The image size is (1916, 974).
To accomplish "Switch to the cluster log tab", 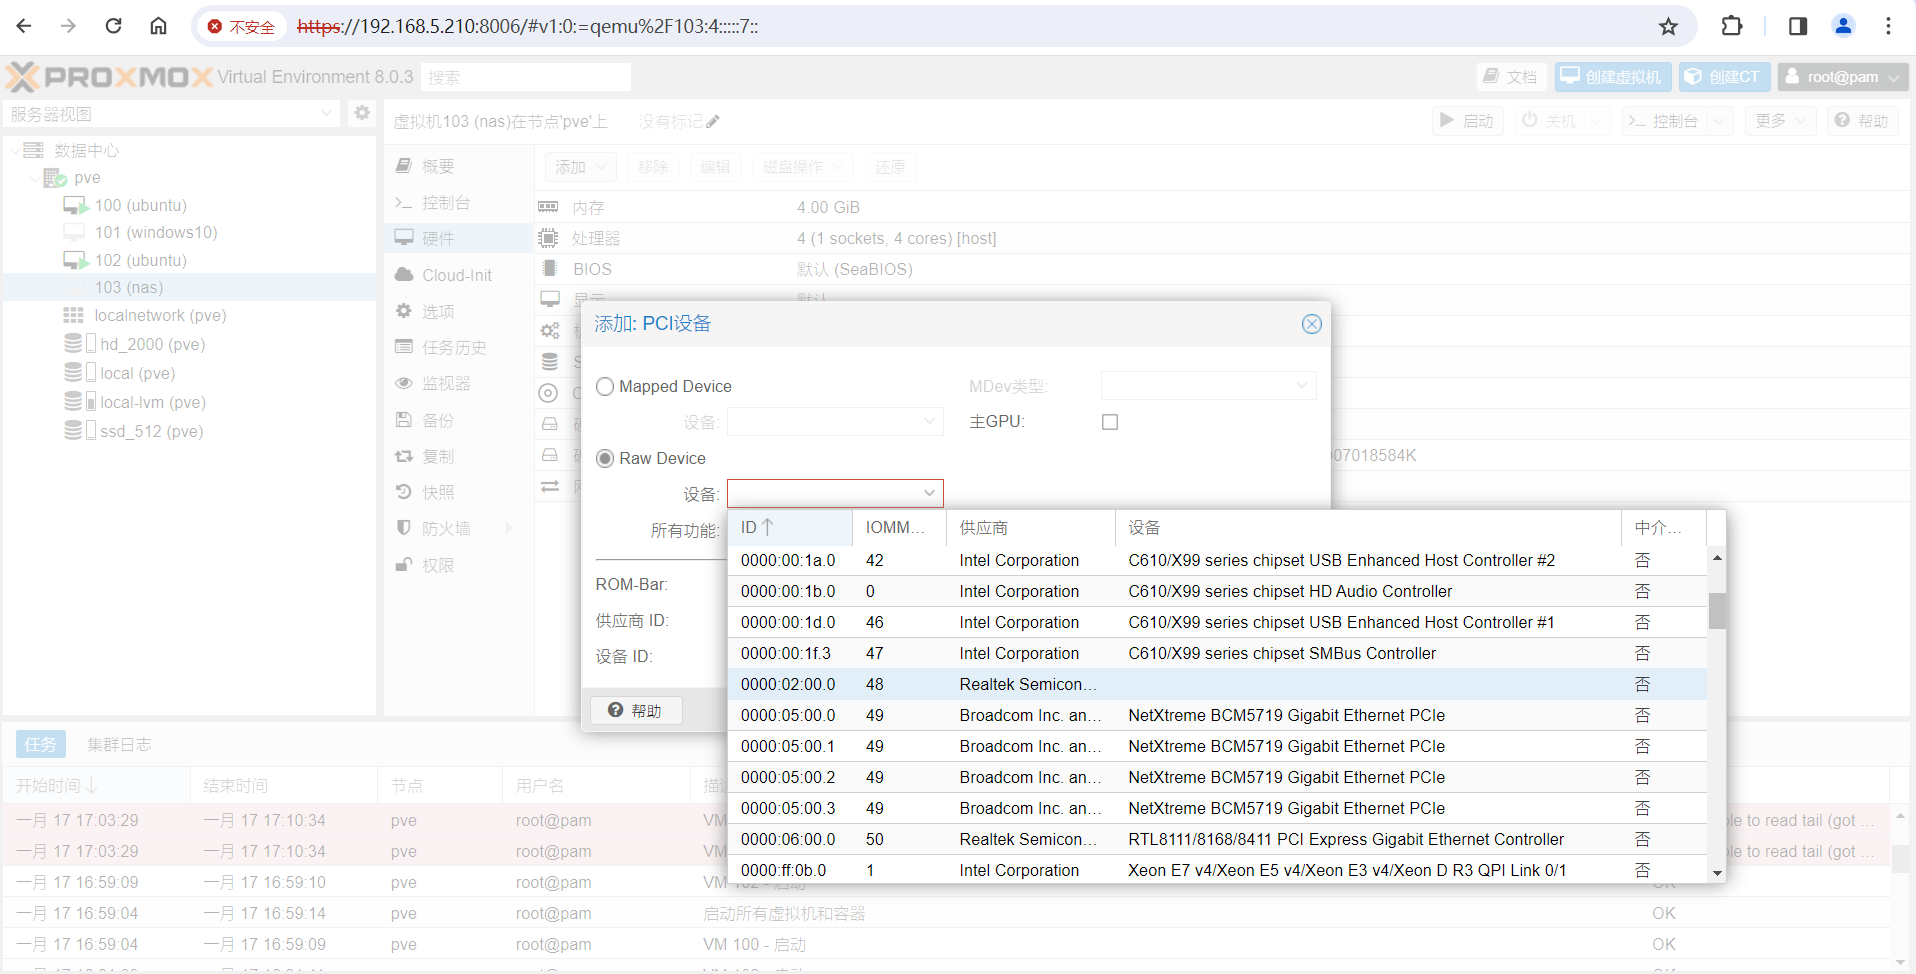I will pos(119,744).
